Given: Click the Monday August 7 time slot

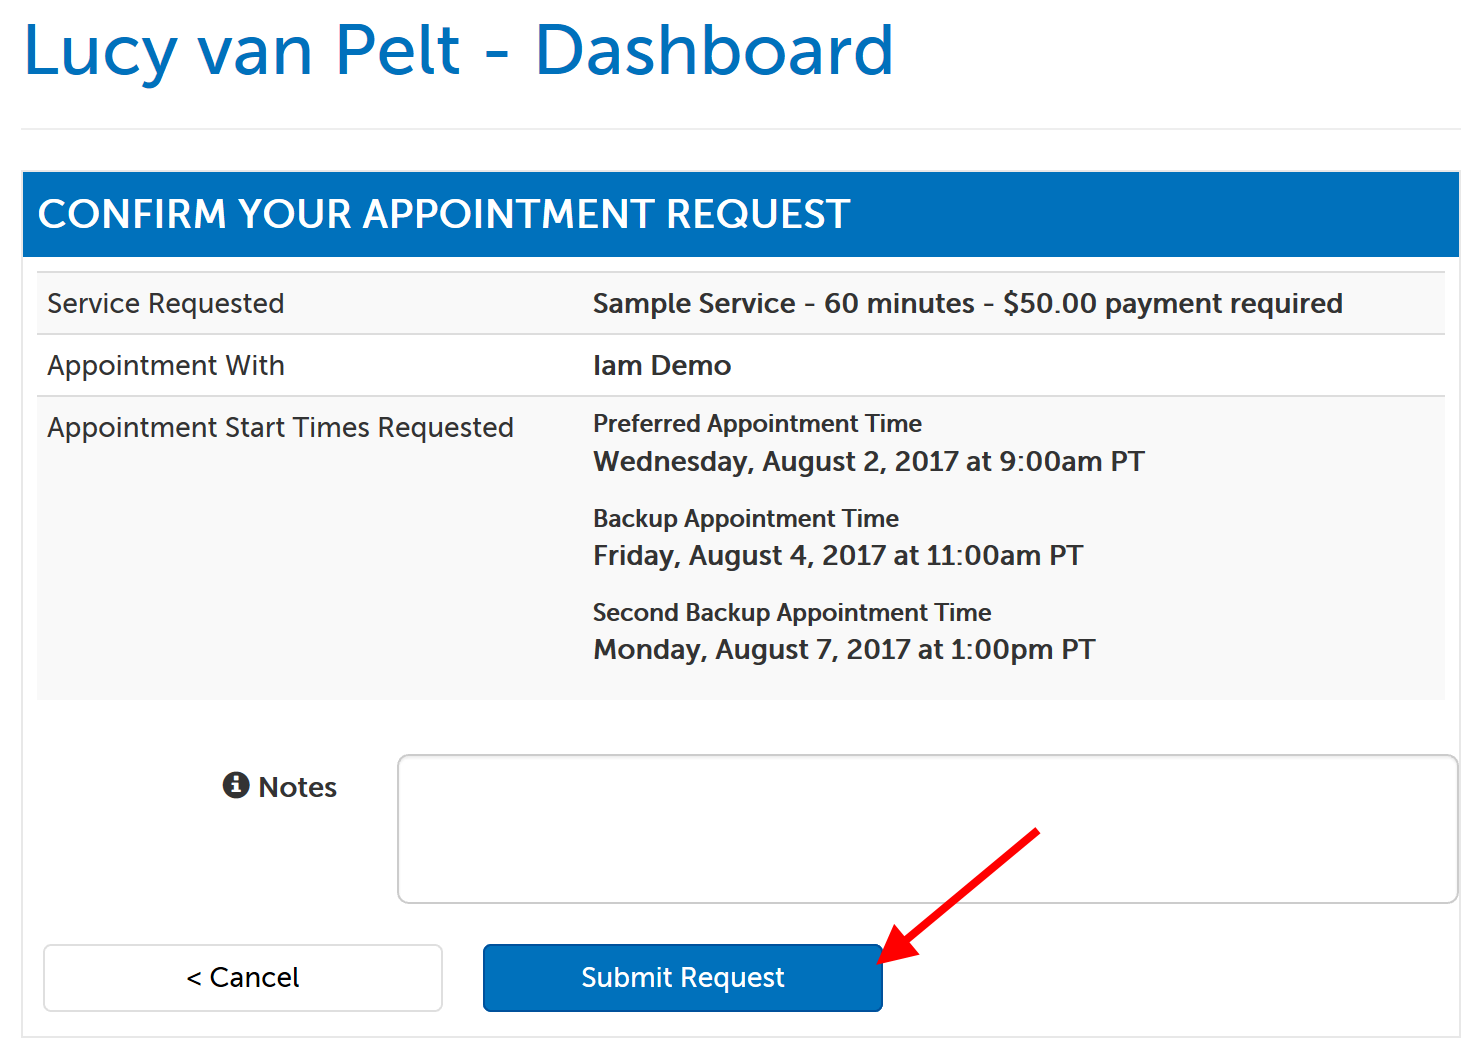Looking at the screenshot, I should pyautogui.click(x=843, y=649).
